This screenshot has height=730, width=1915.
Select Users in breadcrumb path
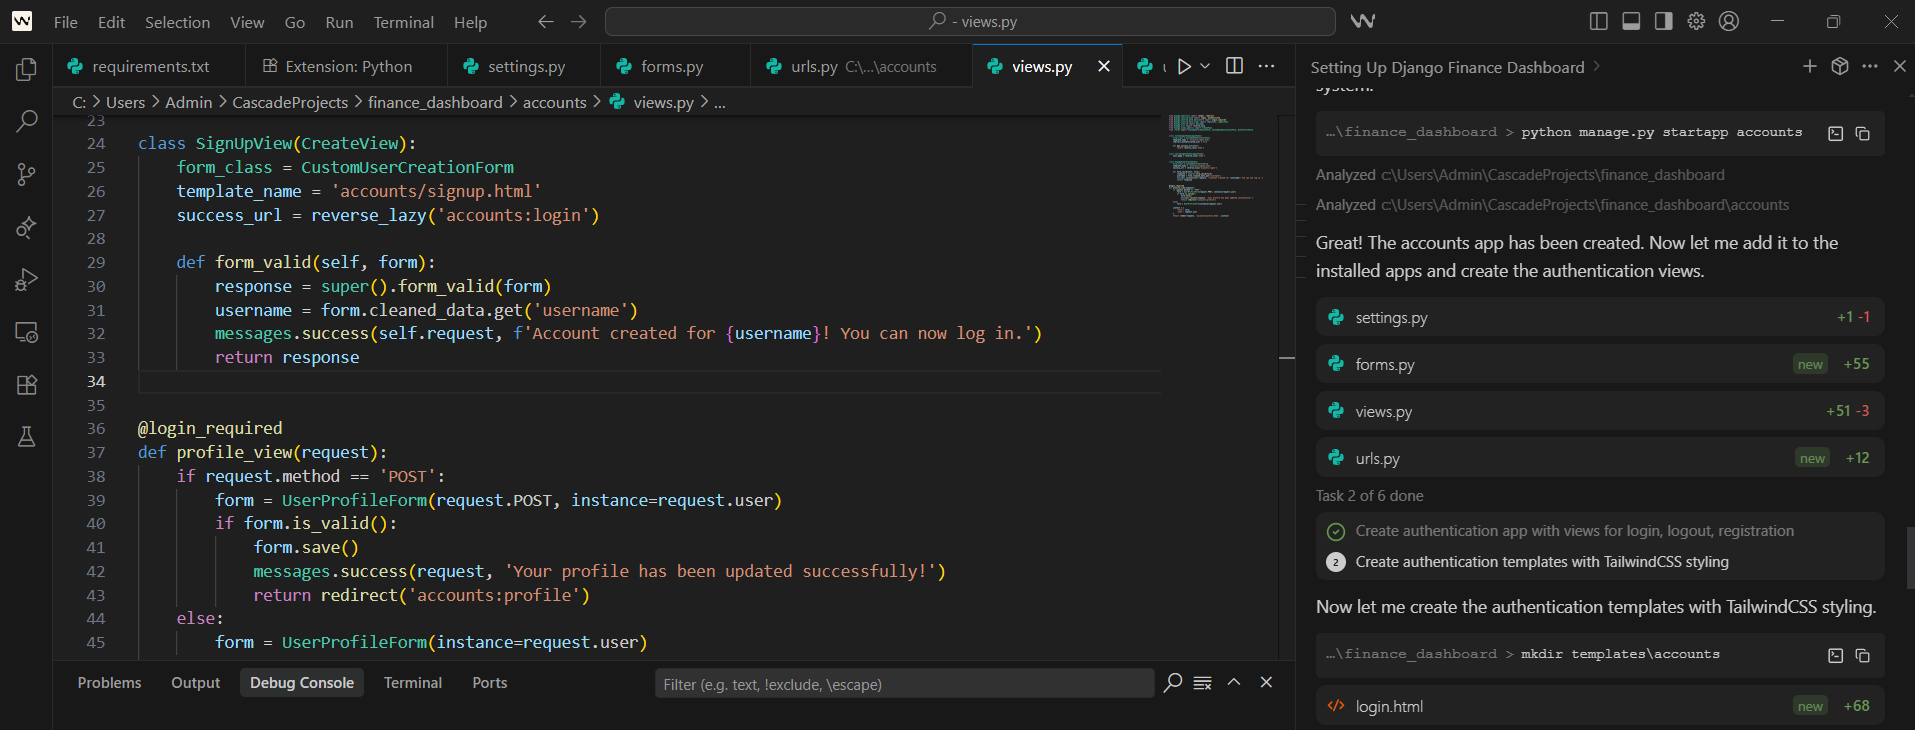tap(125, 102)
